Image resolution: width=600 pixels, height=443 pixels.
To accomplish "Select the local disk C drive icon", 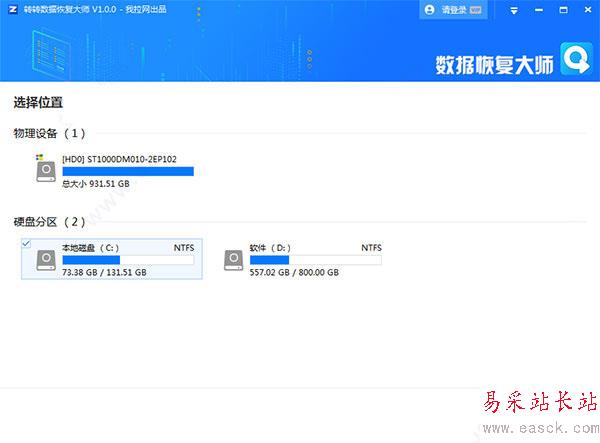I will tap(46, 260).
